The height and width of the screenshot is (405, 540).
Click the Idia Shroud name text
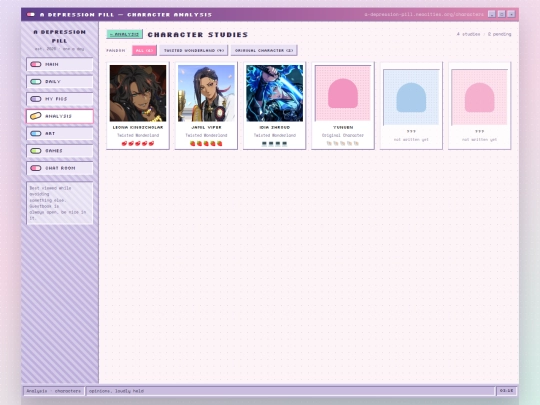tap(274, 127)
